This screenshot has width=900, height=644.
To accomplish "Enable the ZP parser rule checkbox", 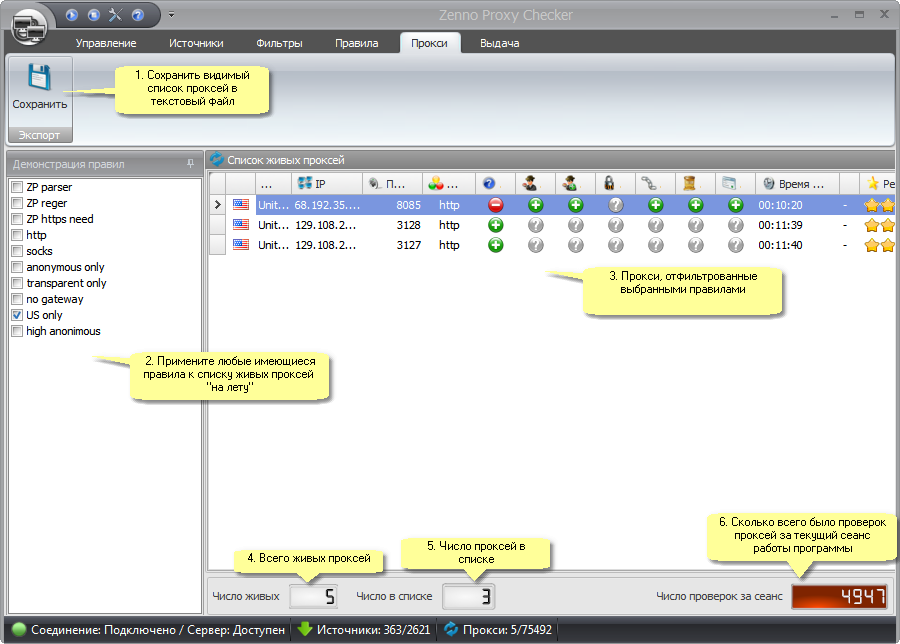I will point(16,187).
